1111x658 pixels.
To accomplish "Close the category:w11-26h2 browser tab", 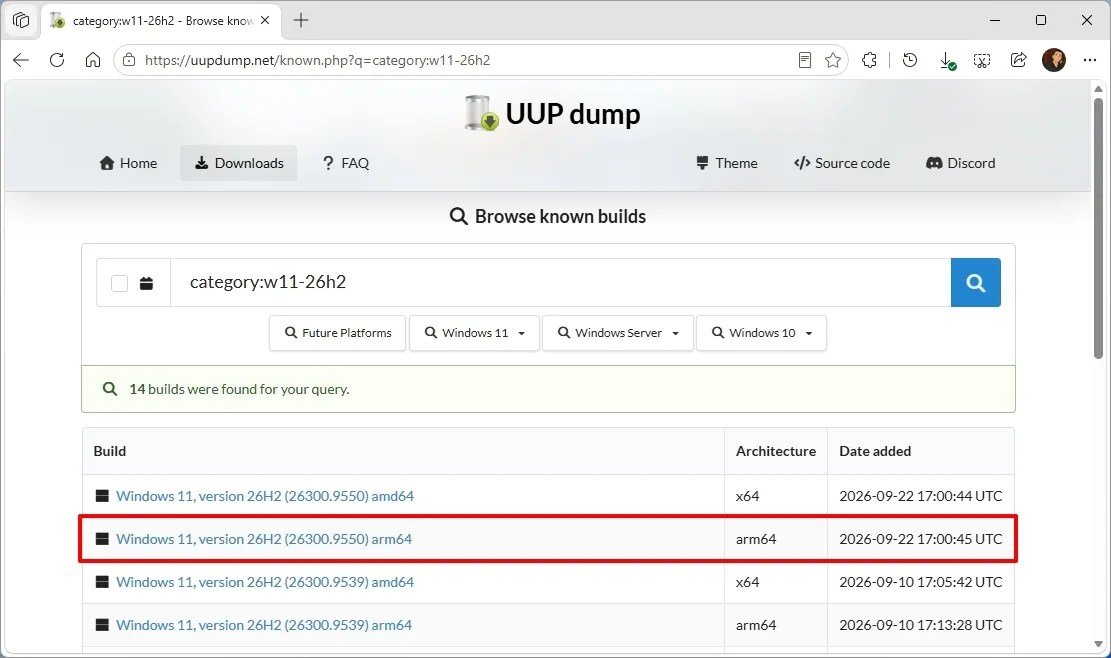I will [x=265, y=21].
